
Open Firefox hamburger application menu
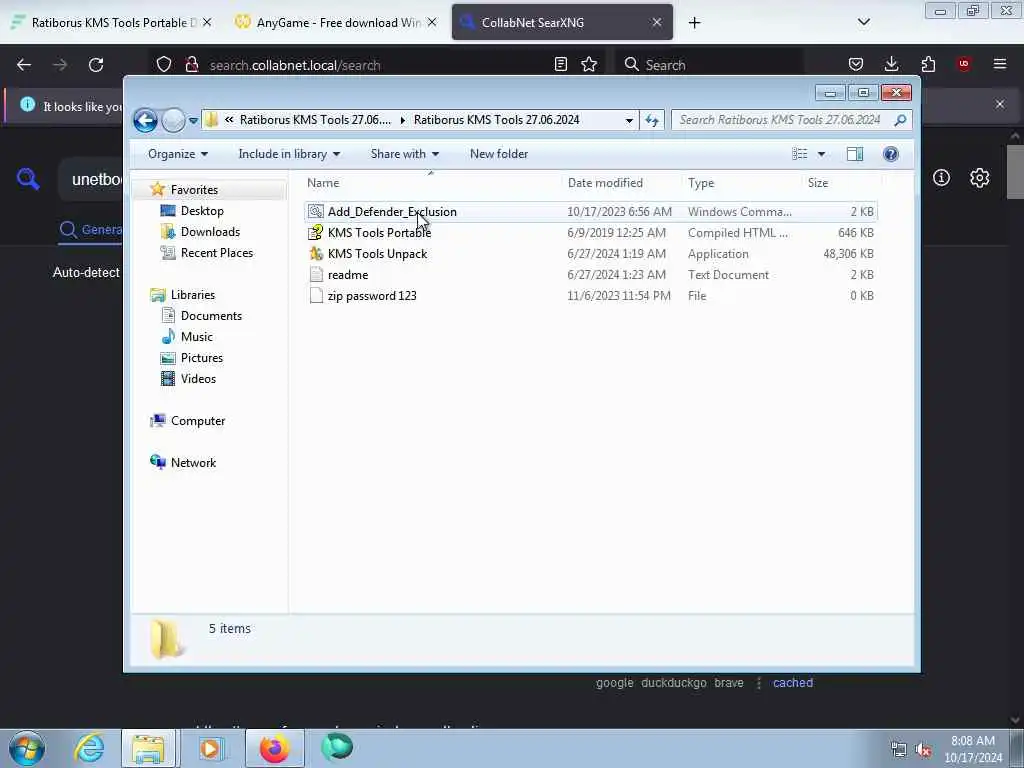tap(1000, 65)
